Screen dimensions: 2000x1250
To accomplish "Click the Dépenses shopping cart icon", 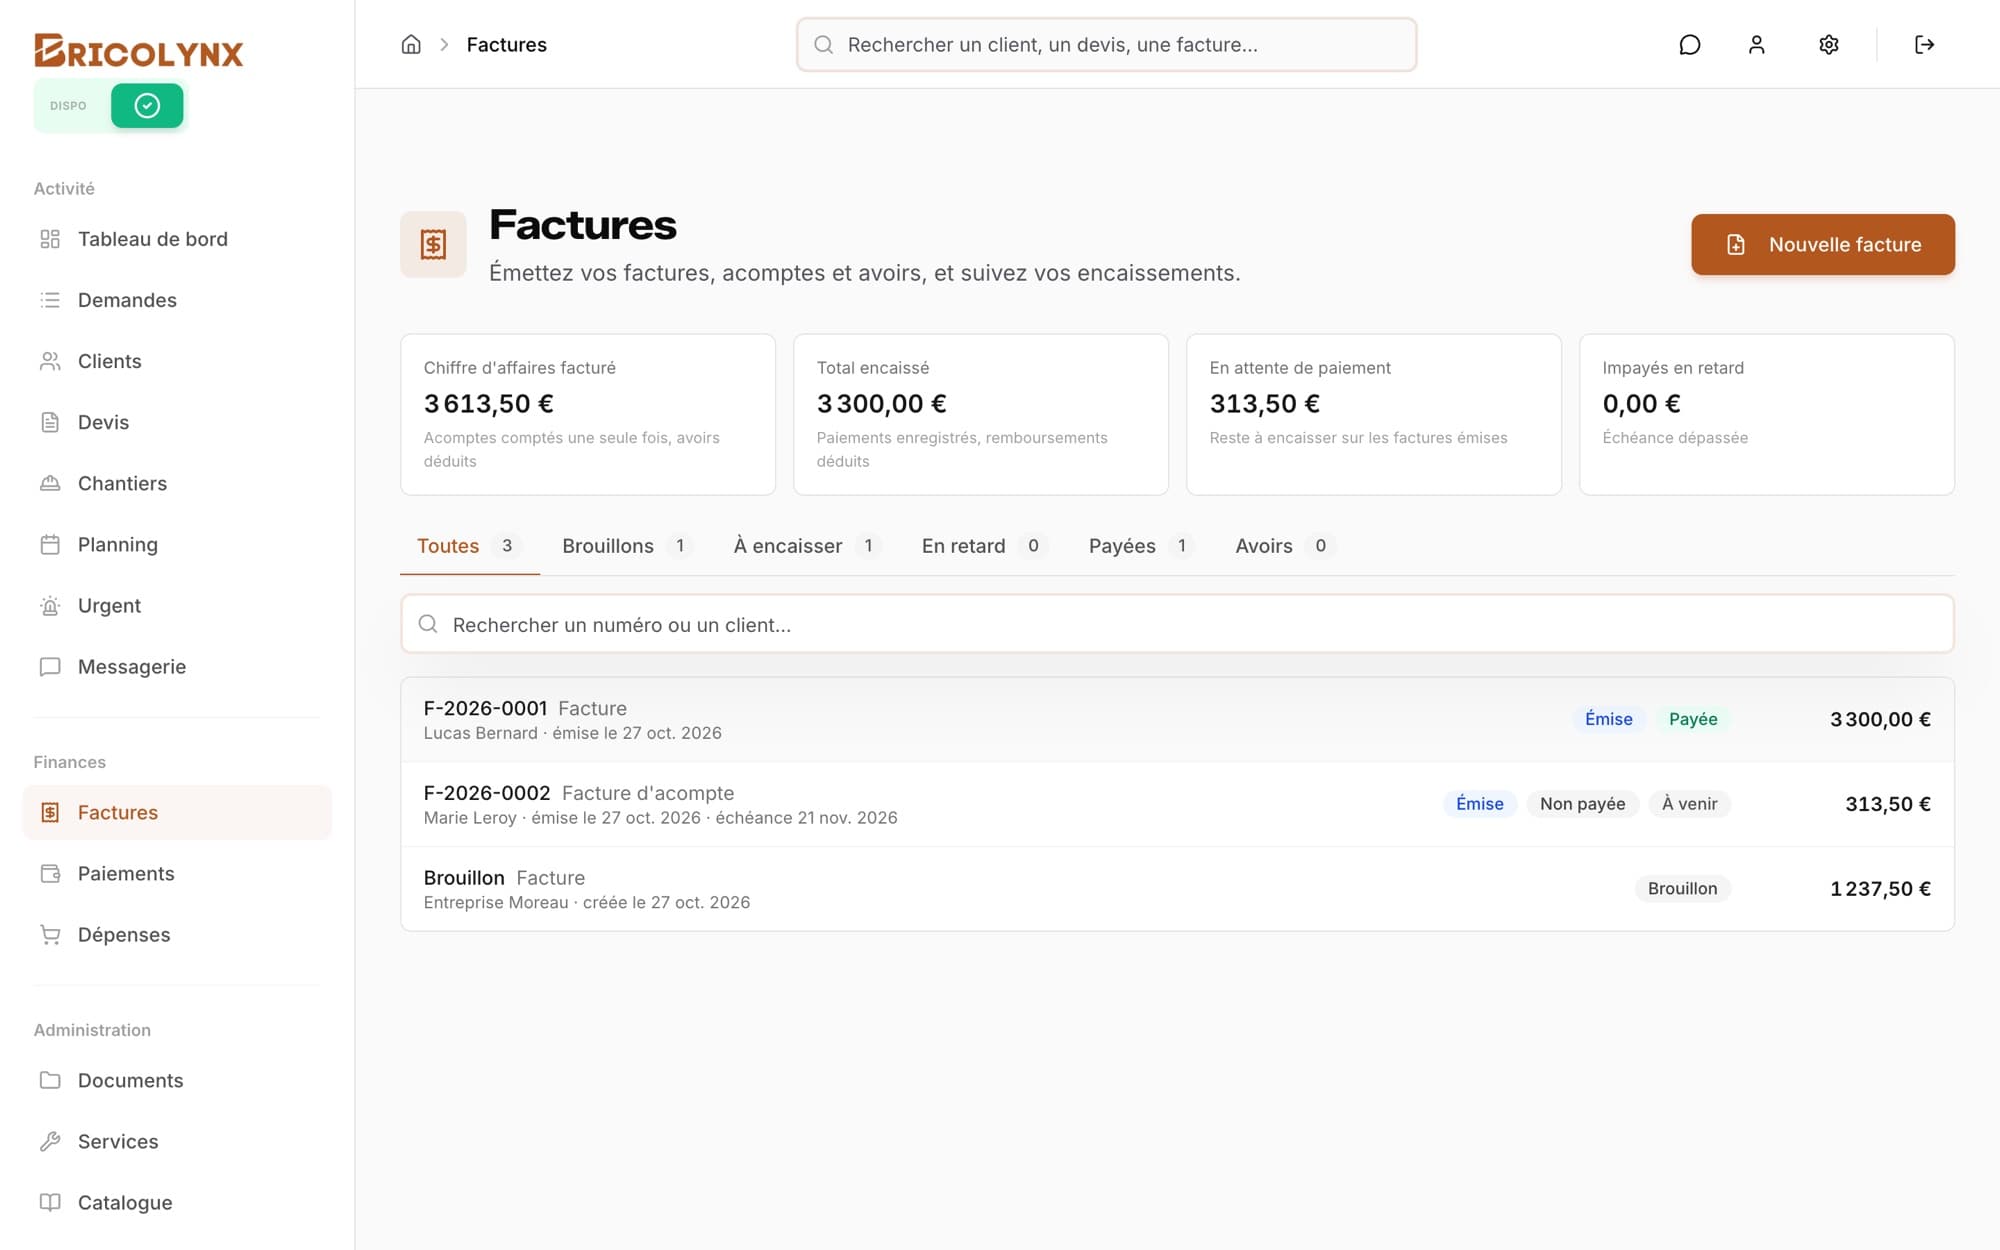I will tap(50, 934).
